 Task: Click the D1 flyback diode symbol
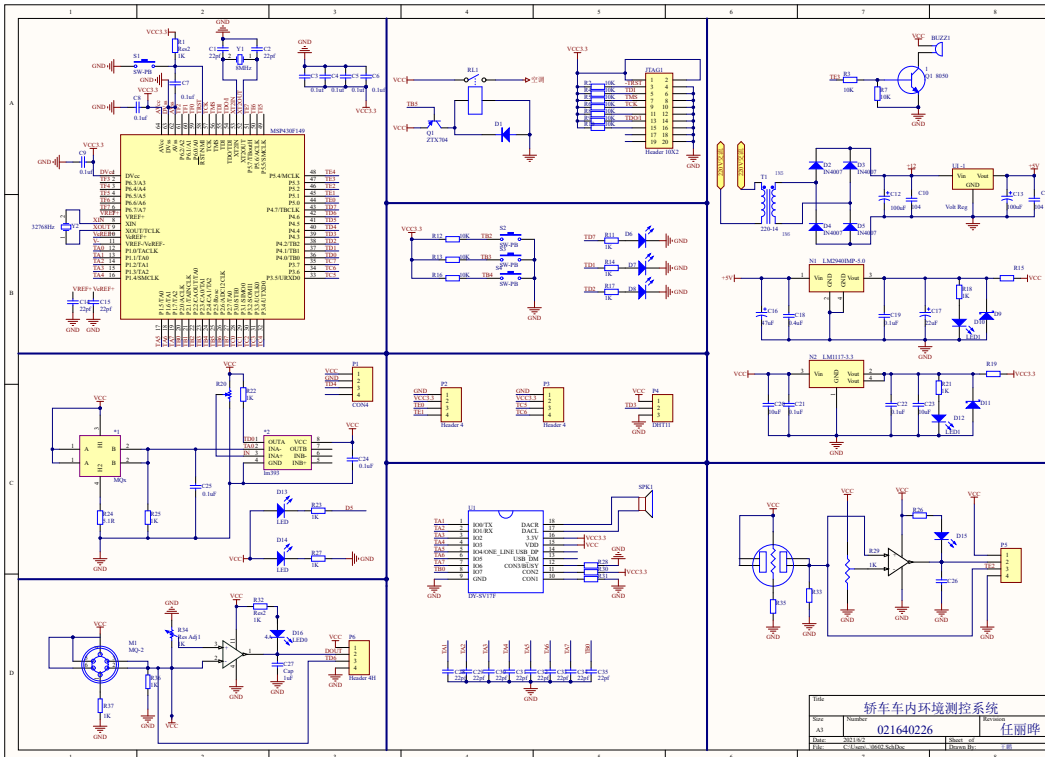point(505,135)
